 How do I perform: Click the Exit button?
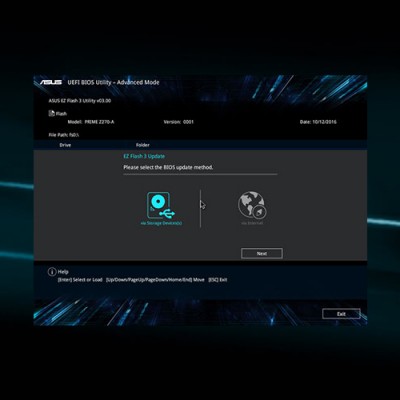click(x=341, y=314)
